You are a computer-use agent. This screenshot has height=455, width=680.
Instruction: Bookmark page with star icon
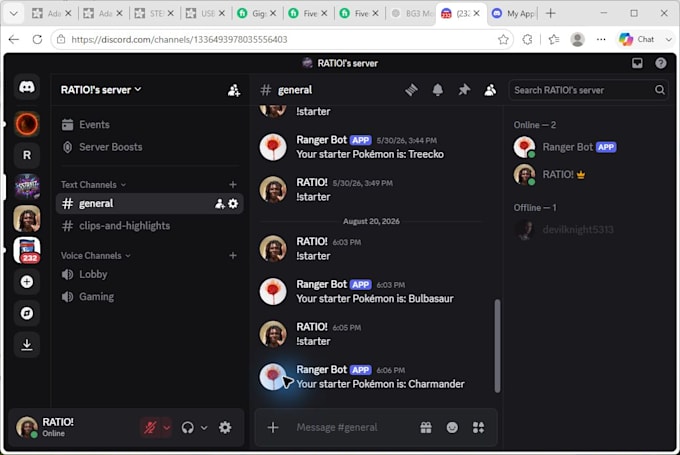tap(503, 39)
